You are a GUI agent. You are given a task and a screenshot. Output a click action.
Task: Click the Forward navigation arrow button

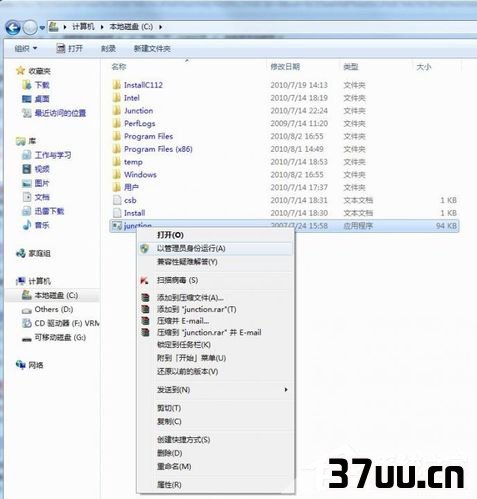30,27
